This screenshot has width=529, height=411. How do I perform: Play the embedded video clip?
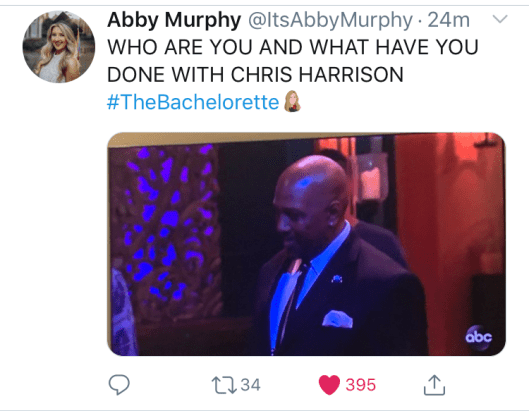(306, 244)
